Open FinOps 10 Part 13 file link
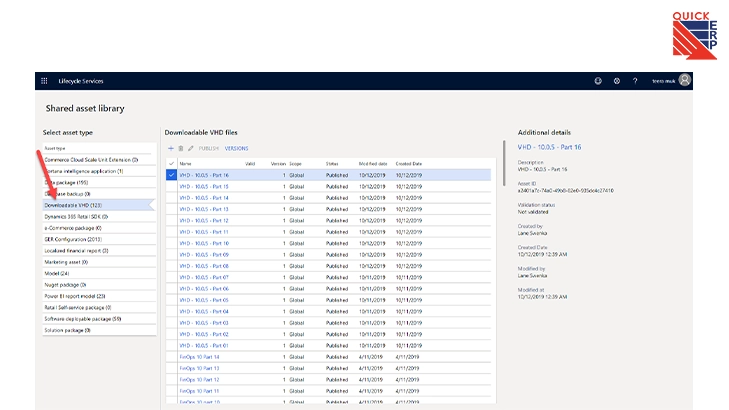 (199, 368)
